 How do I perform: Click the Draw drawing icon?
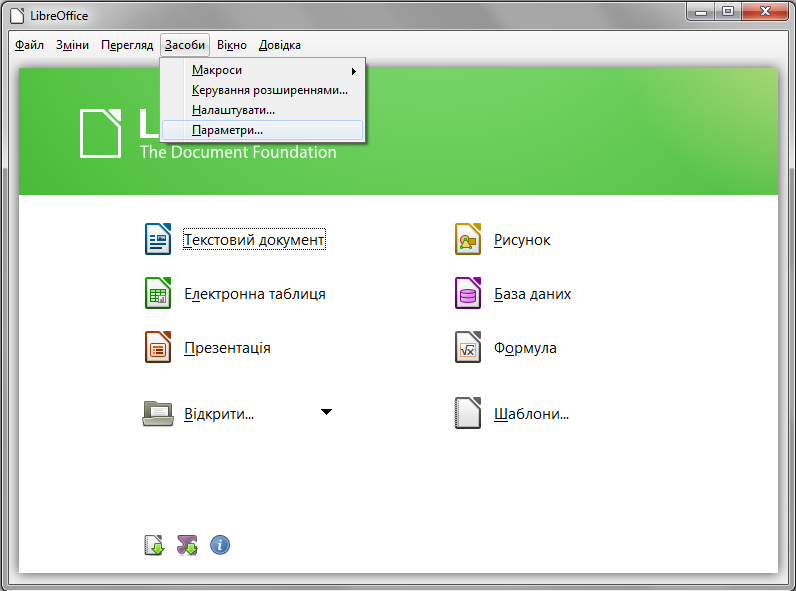coord(468,239)
